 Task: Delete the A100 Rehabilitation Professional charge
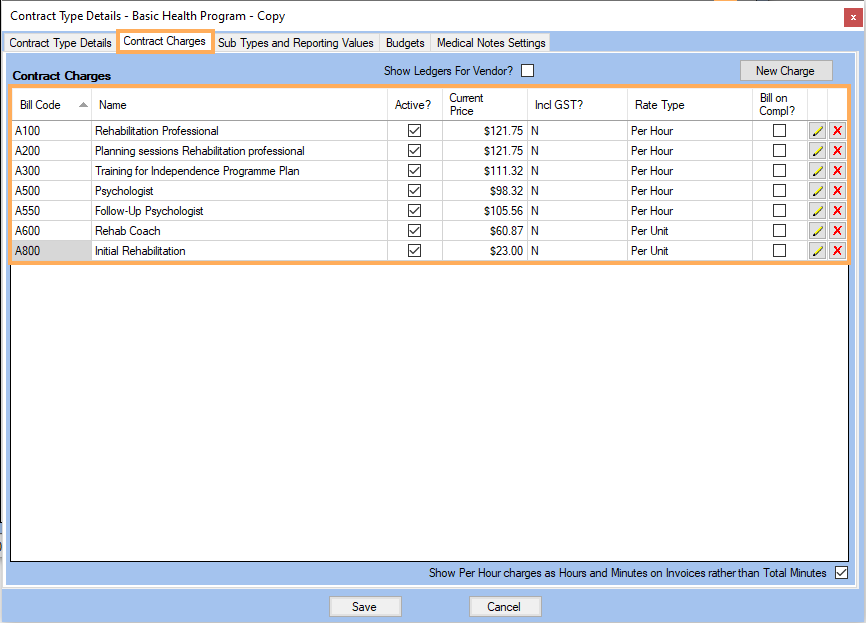(837, 131)
